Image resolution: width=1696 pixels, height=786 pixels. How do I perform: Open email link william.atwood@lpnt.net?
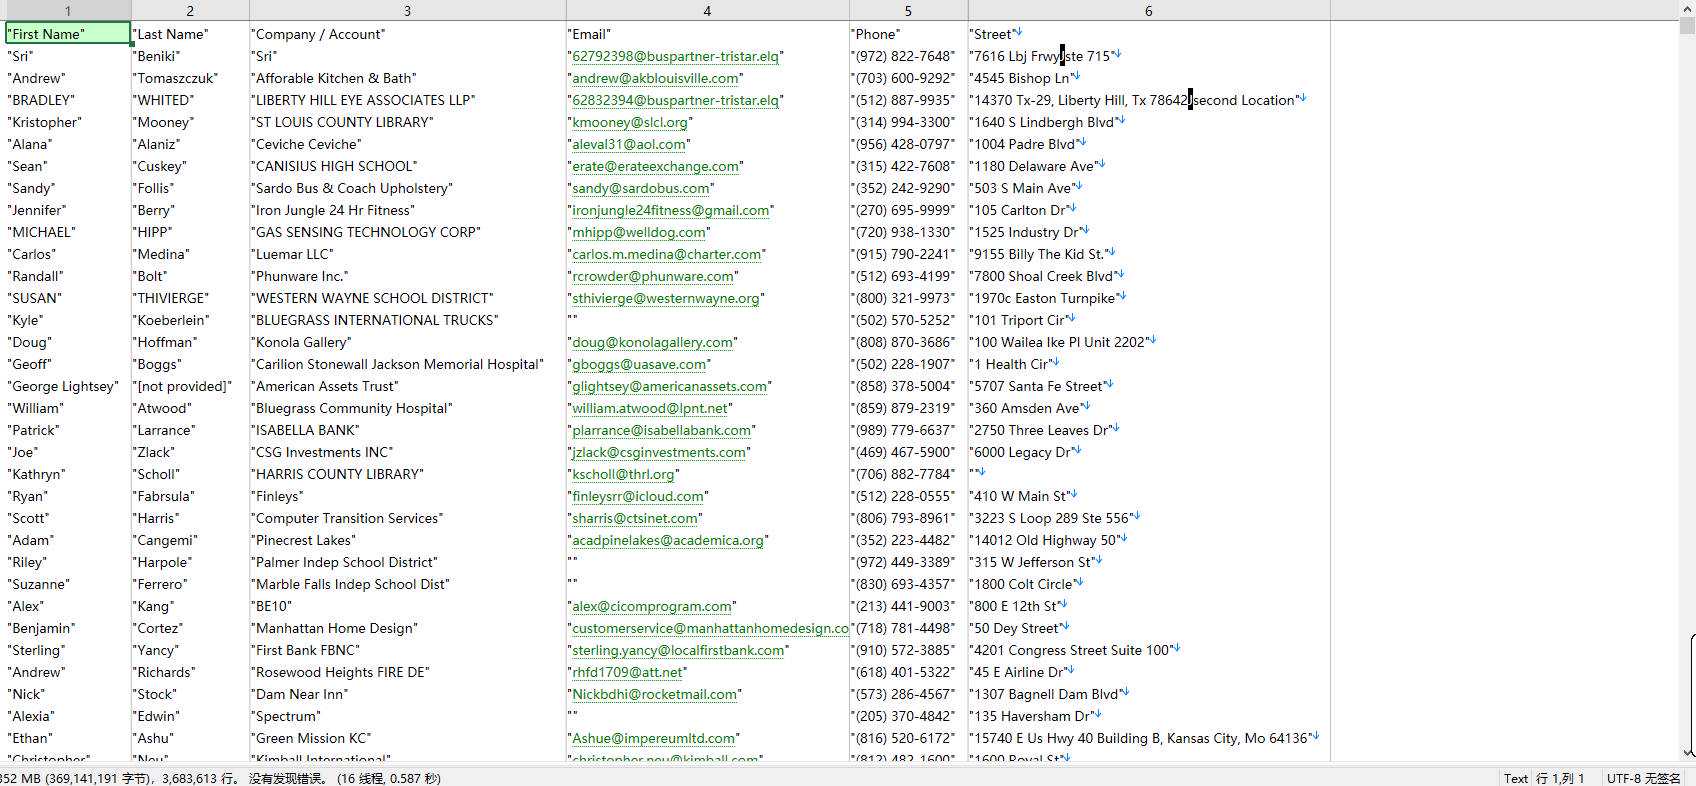(650, 408)
